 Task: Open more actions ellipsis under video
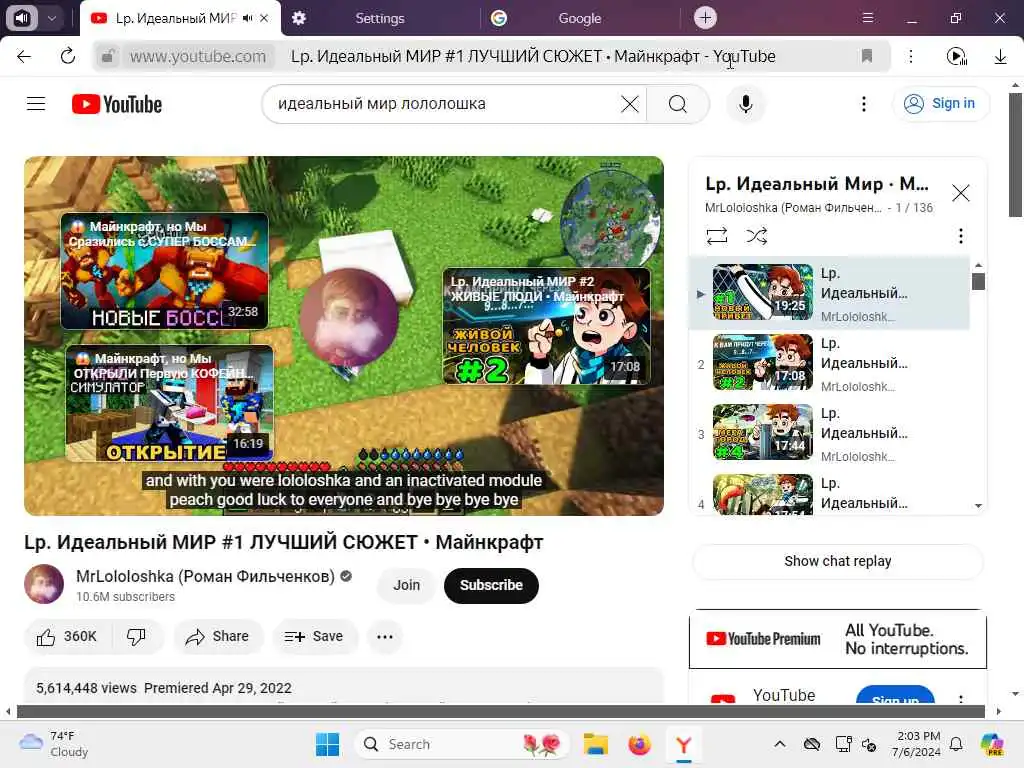(x=385, y=636)
